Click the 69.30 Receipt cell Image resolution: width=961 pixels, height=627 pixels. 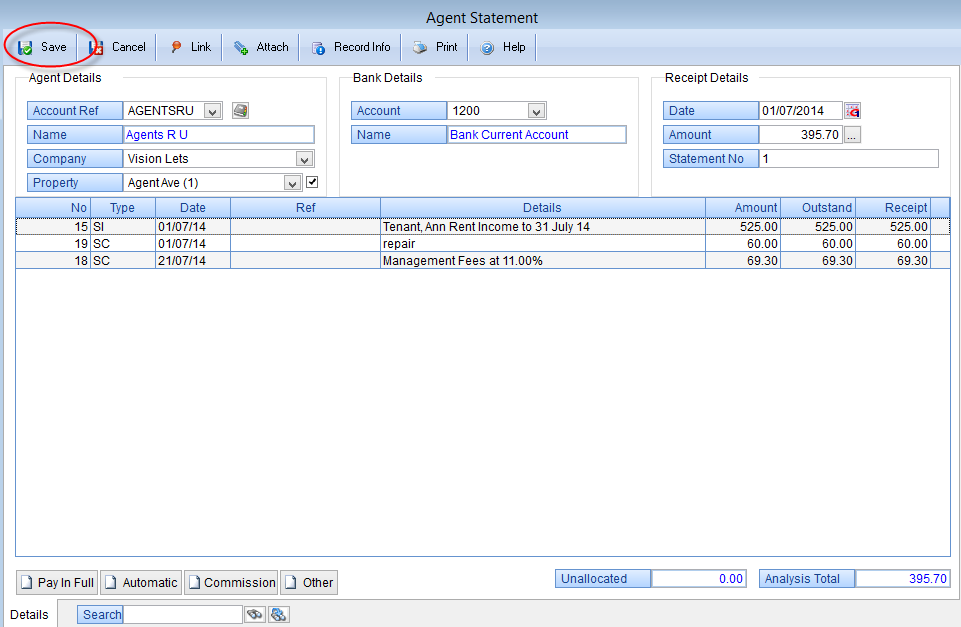coord(893,261)
